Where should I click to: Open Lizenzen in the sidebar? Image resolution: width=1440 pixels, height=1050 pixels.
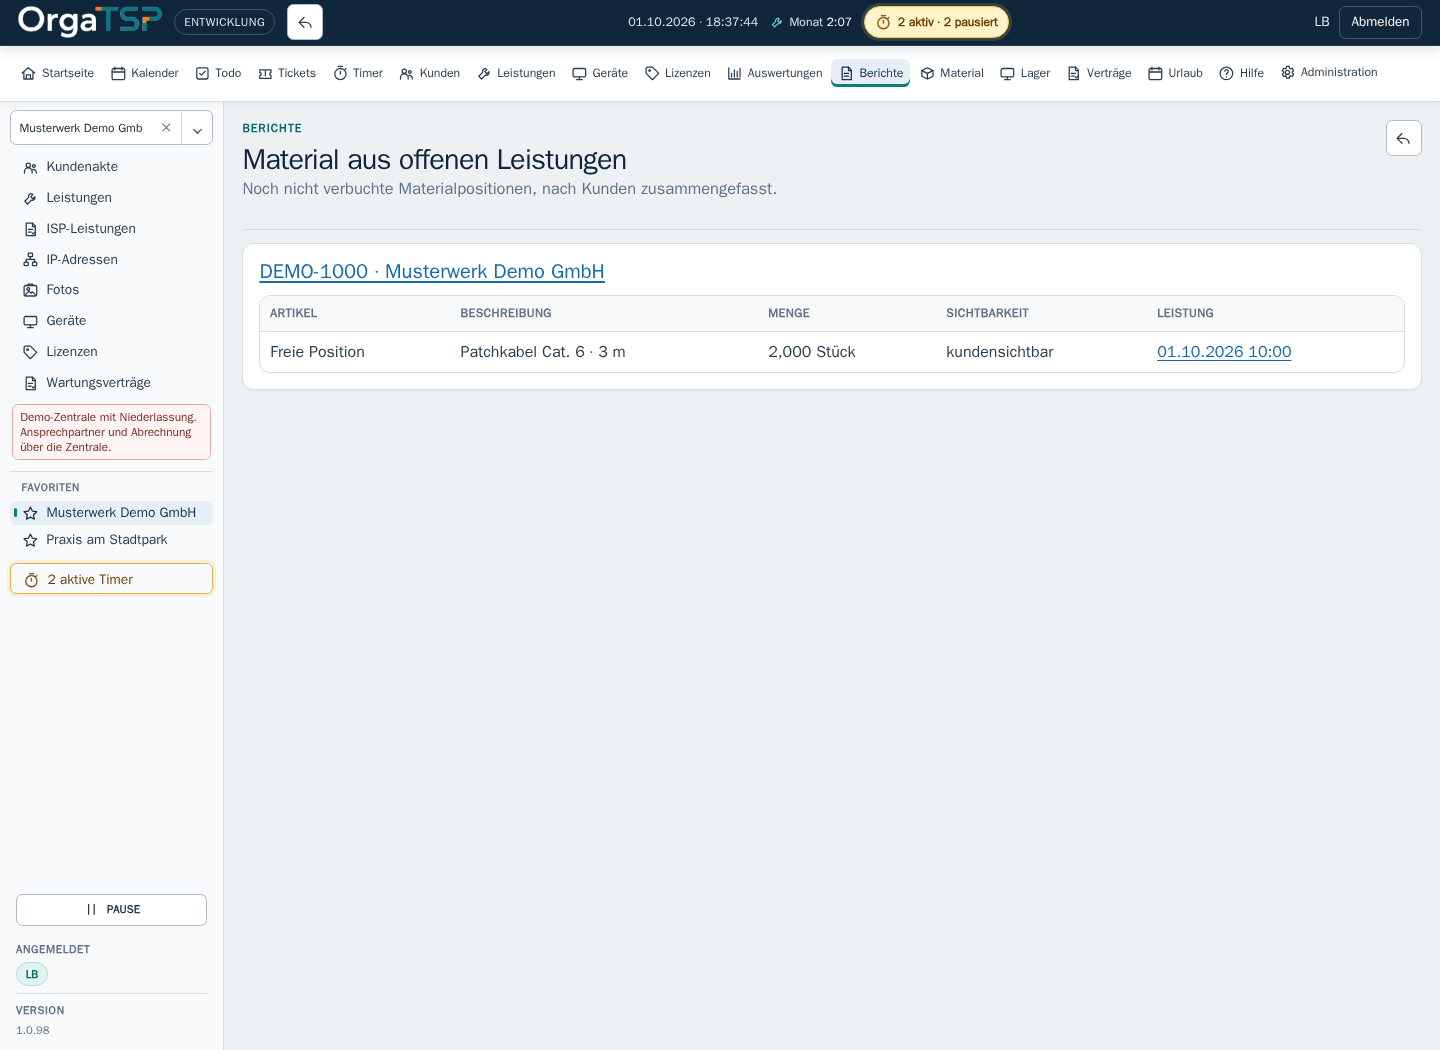pyautogui.click(x=111, y=352)
